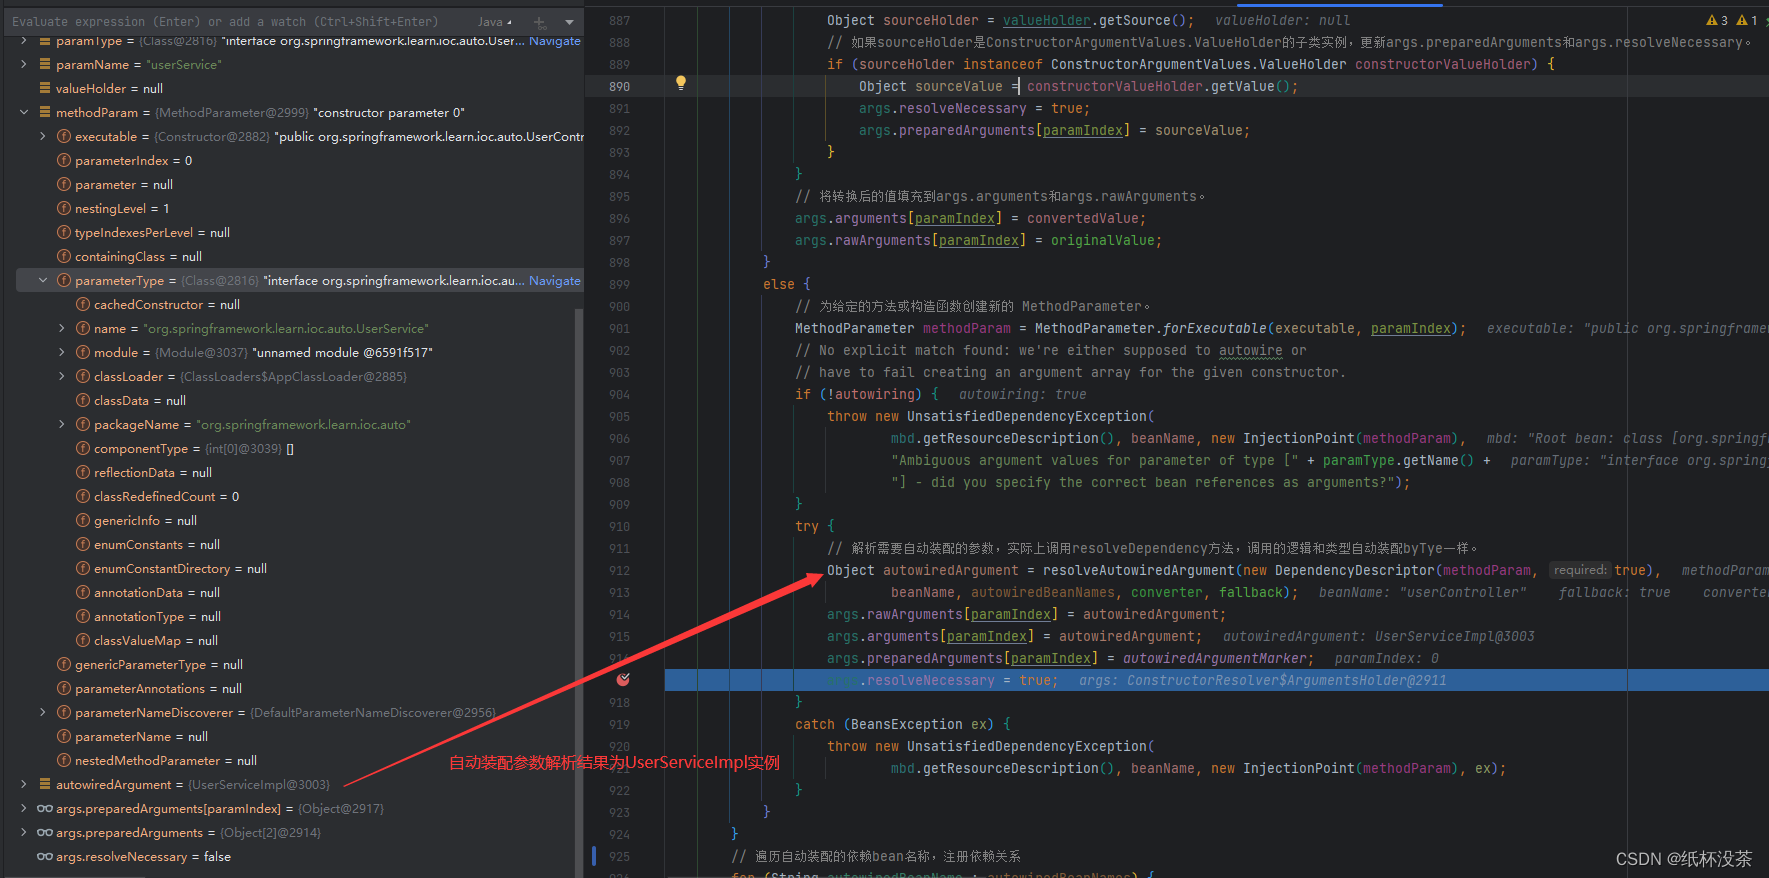Expand the packageName field node
Image resolution: width=1769 pixels, height=878 pixels.
pos(62,424)
